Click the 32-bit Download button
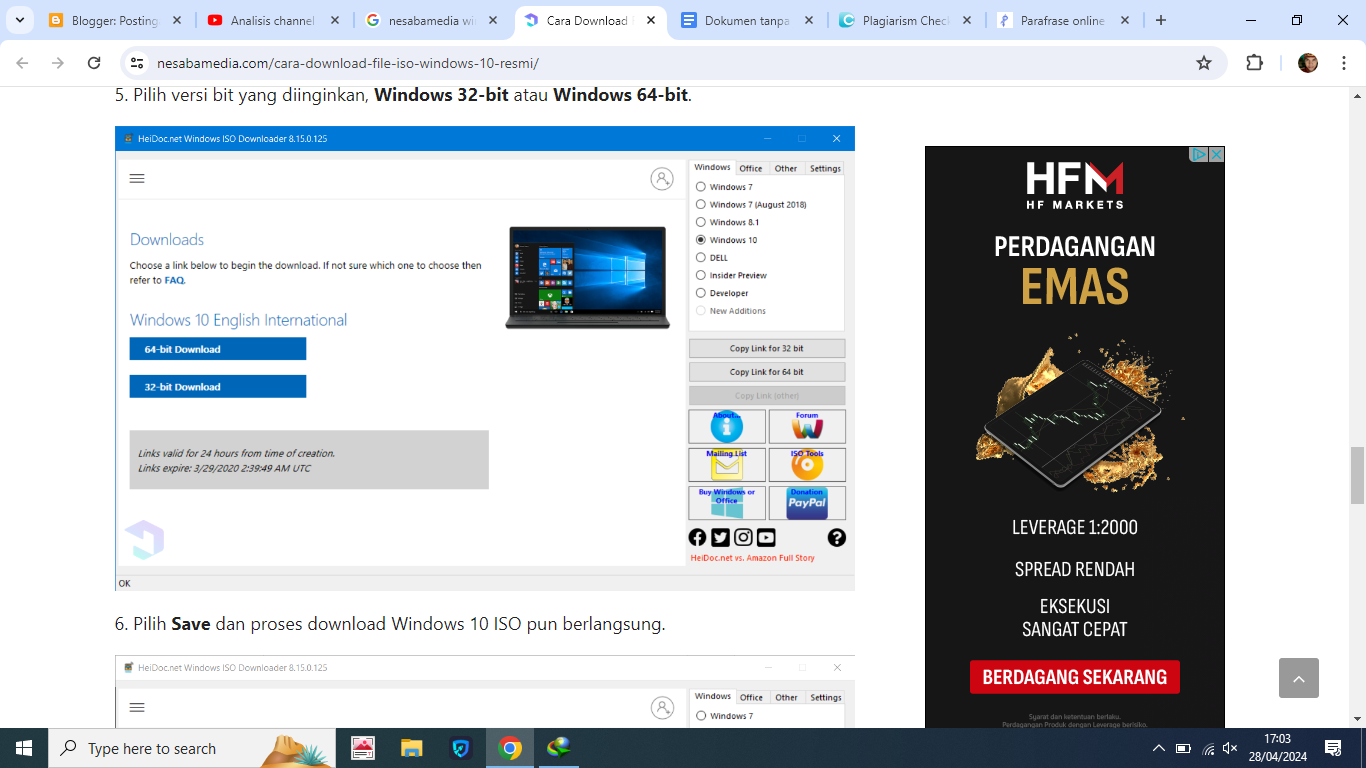Image resolution: width=1366 pixels, height=768 pixels. [218, 387]
